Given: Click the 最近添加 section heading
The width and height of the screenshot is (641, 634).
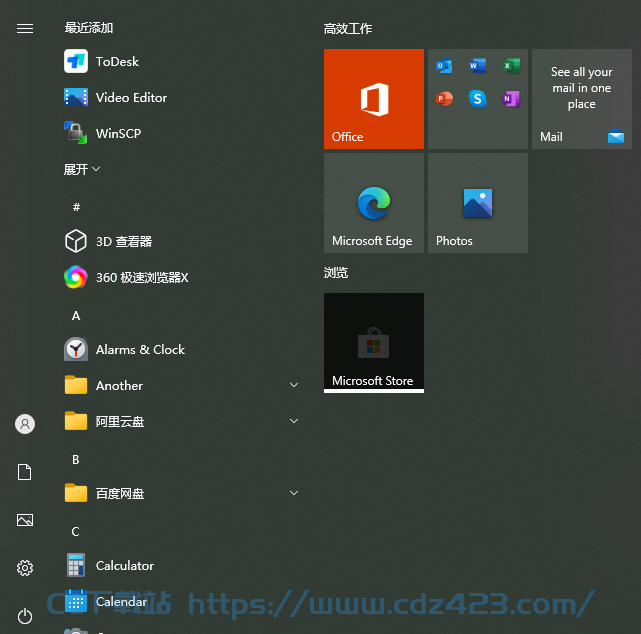Looking at the screenshot, I should point(89,28).
